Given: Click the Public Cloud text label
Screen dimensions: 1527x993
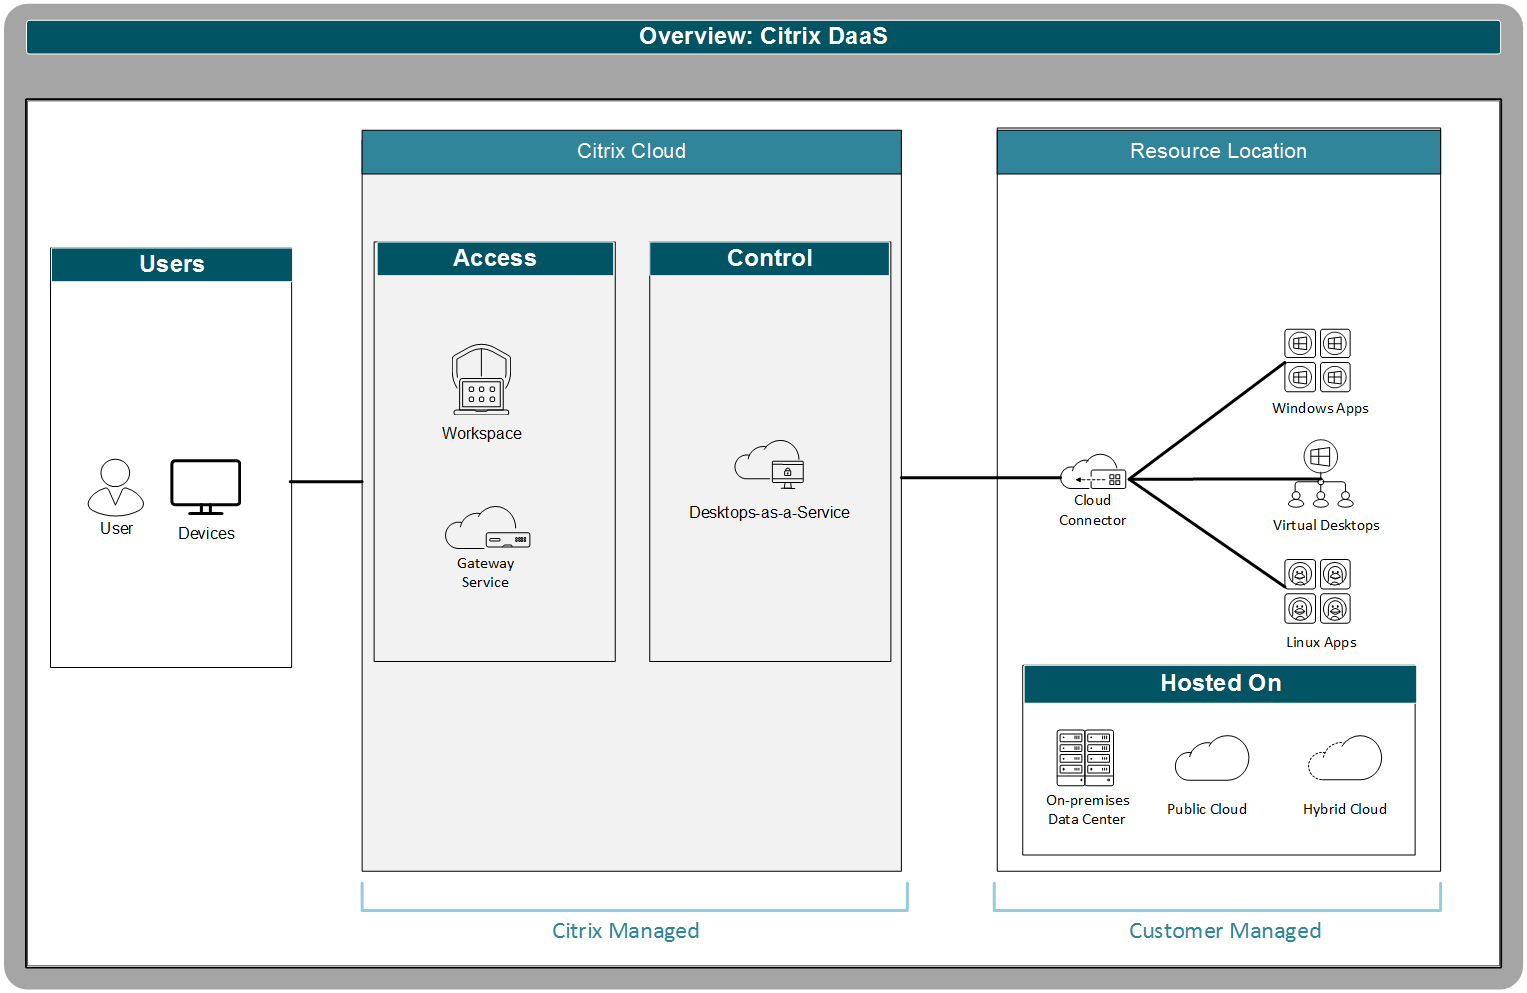Looking at the screenshot, I should pyautogui.click(x=1207, y=810).
